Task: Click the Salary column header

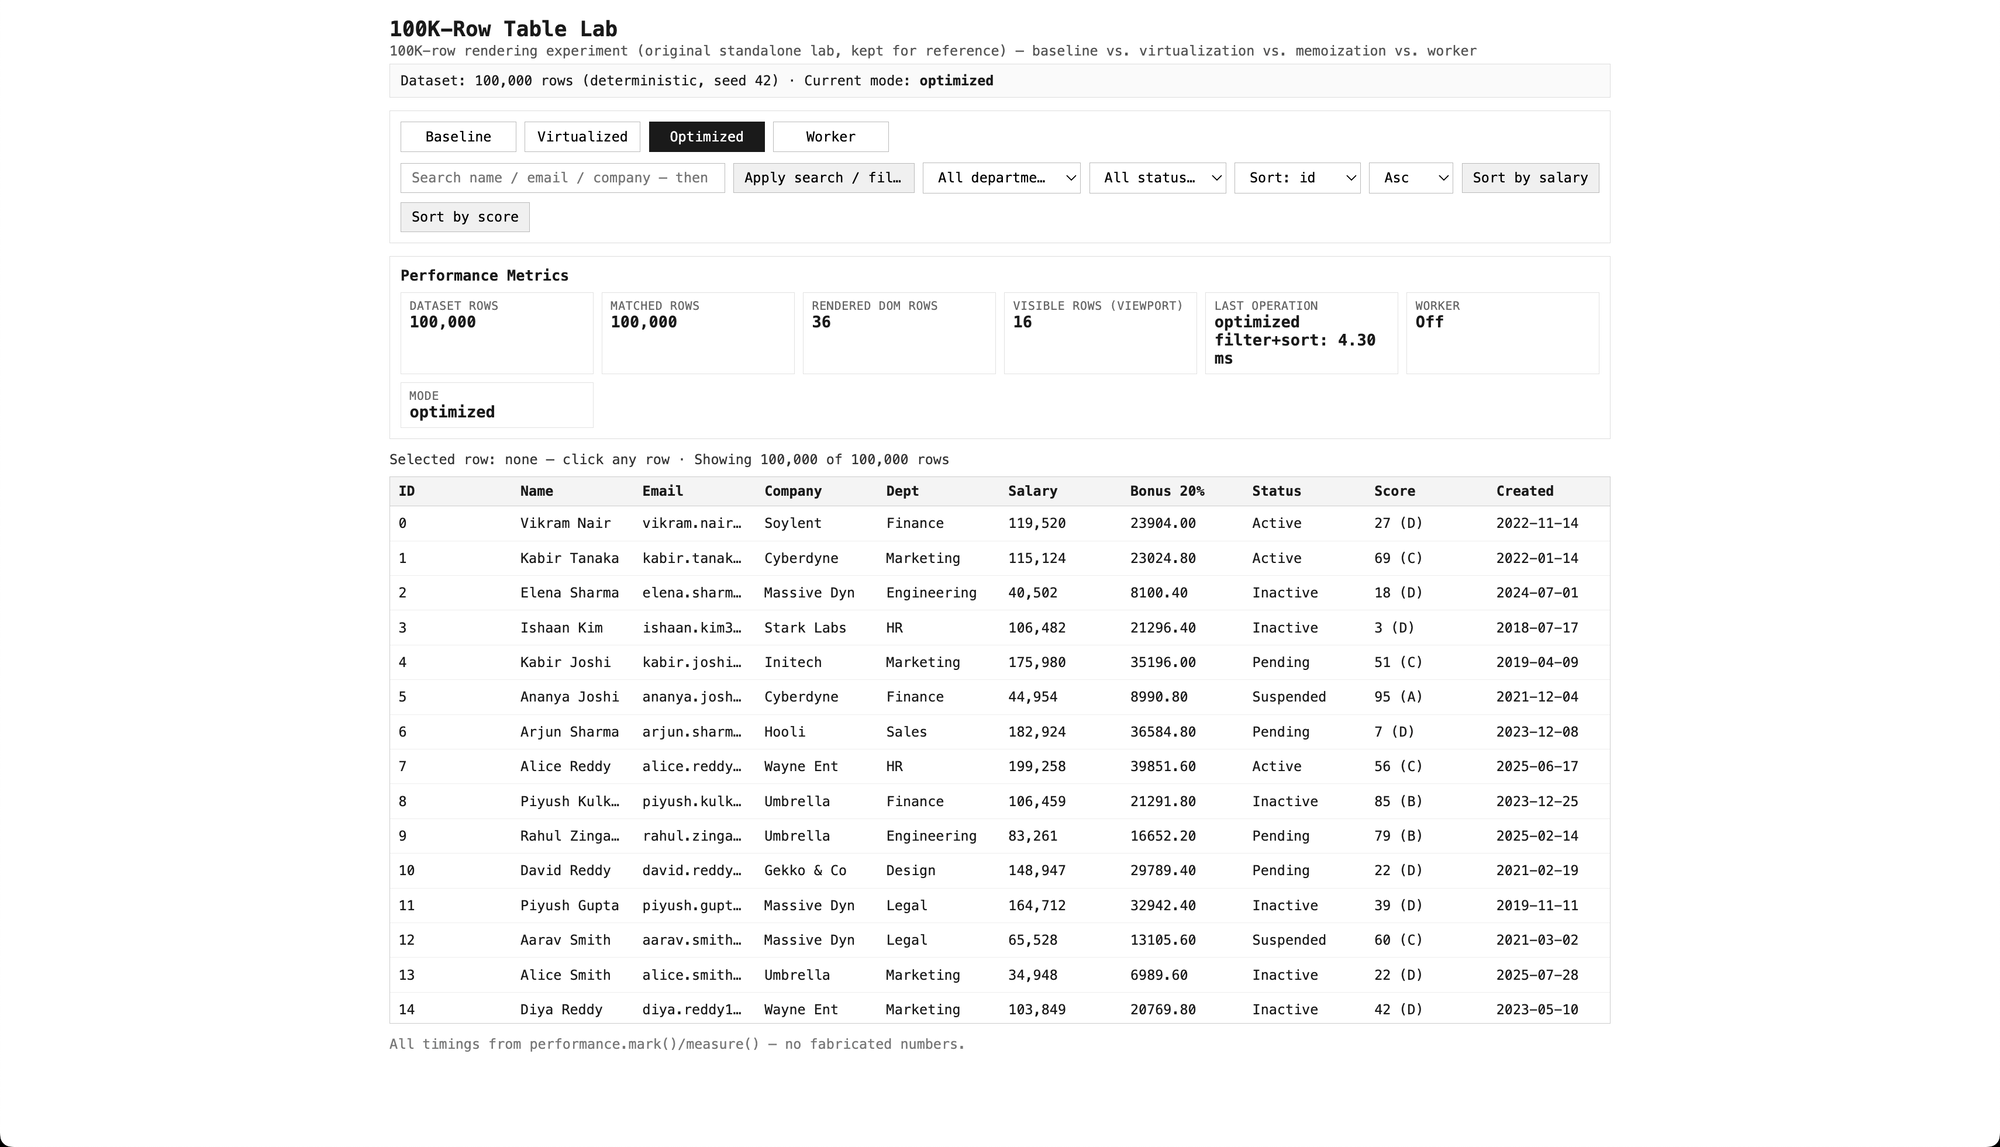Action: (1032, 491)
